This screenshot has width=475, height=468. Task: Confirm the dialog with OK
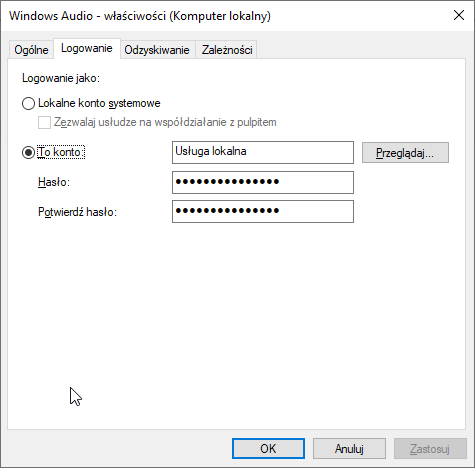(x=268, y=449)
